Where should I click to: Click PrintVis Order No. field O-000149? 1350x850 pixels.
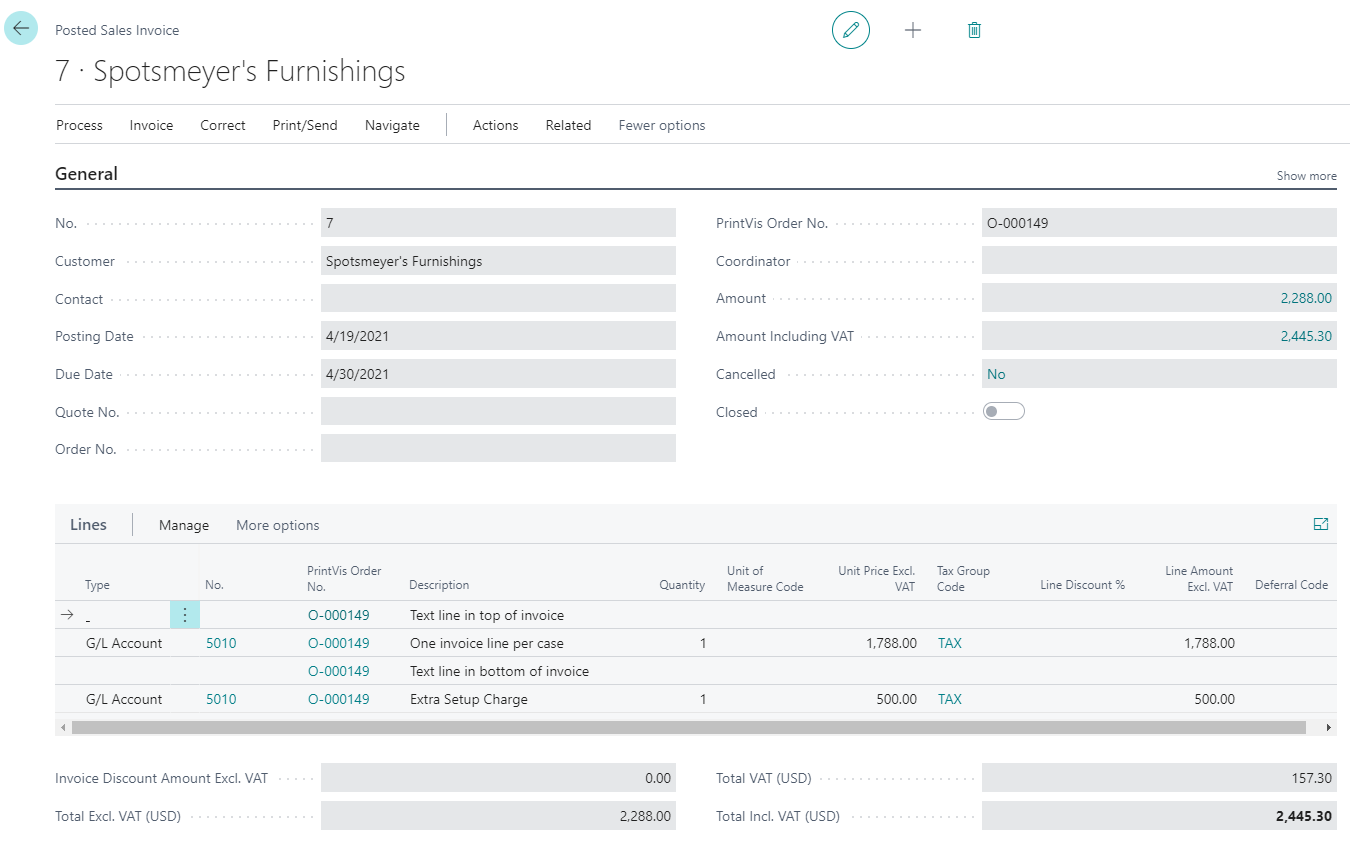1159,223
